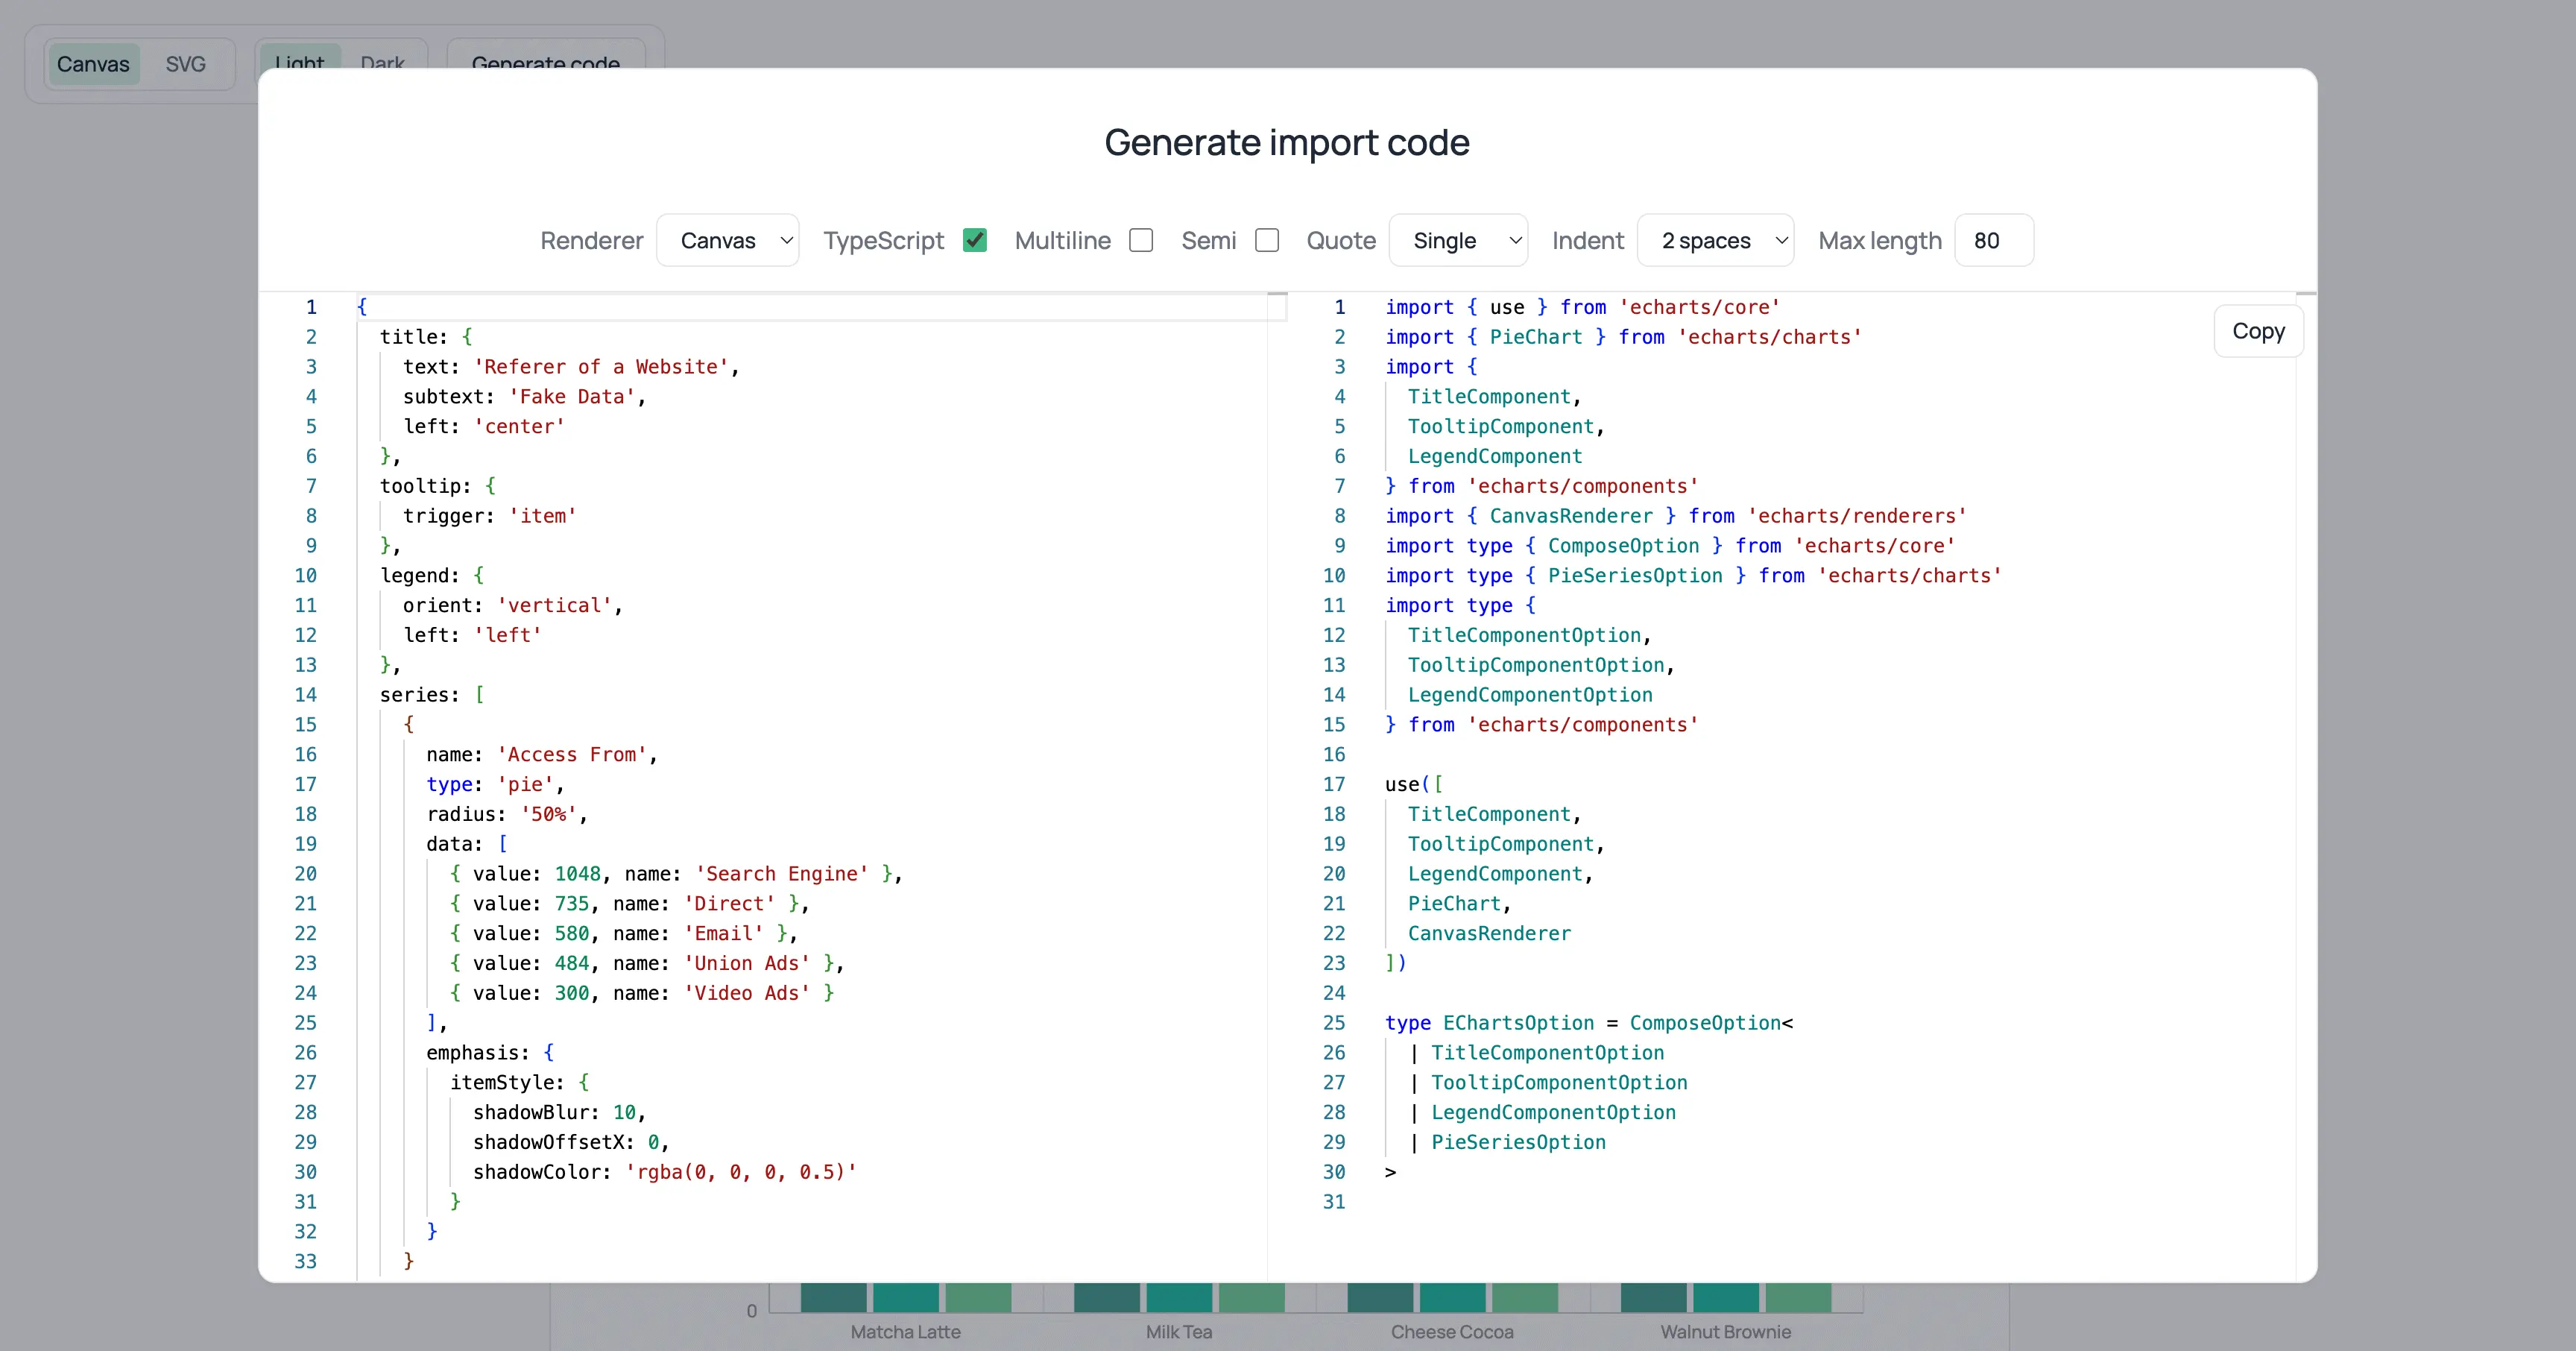The height and width of the screenshot is (1351, 2576).
Task: Click the chevron icon on the 2 spaces selector
Action: coord(1781,240)
